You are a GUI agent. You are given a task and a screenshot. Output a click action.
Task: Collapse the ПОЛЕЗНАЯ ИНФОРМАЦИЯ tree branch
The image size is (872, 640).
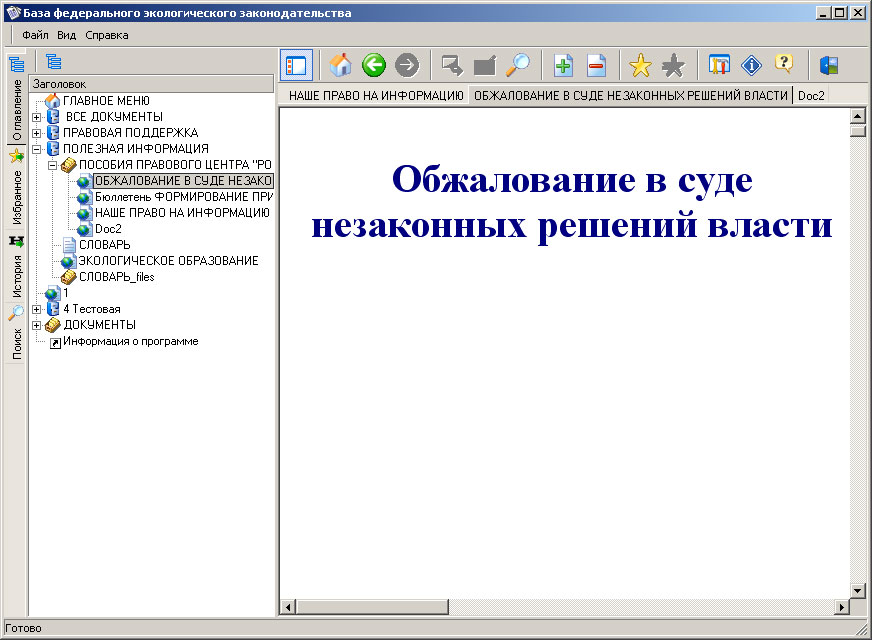37,148
